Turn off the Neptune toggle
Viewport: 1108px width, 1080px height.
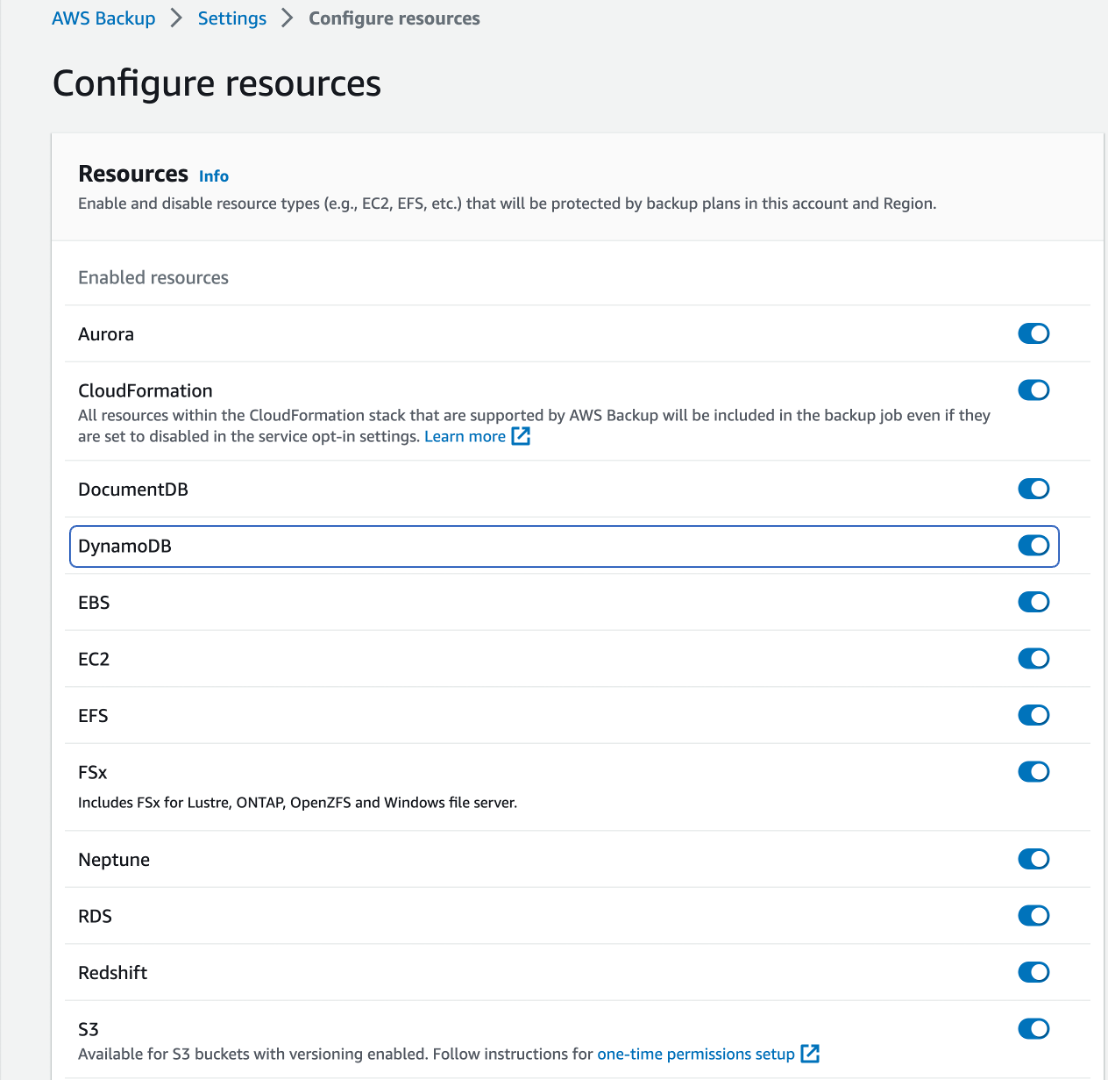coord(1033,859)
